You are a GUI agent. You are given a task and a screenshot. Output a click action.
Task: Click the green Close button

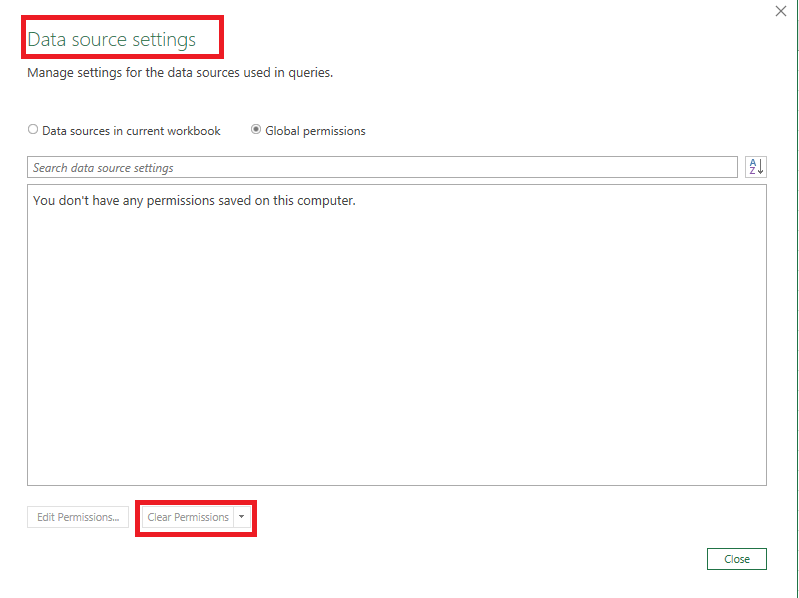736,559
